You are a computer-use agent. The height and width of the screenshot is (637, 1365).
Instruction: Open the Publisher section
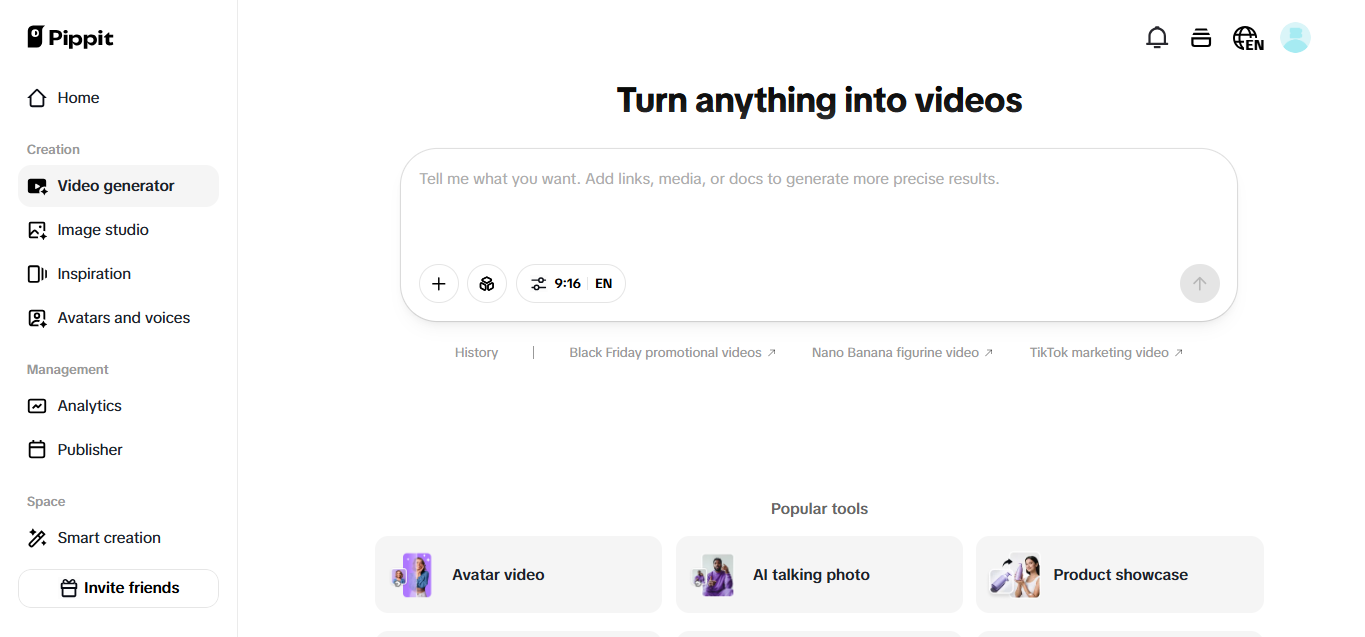click(89, 449)
